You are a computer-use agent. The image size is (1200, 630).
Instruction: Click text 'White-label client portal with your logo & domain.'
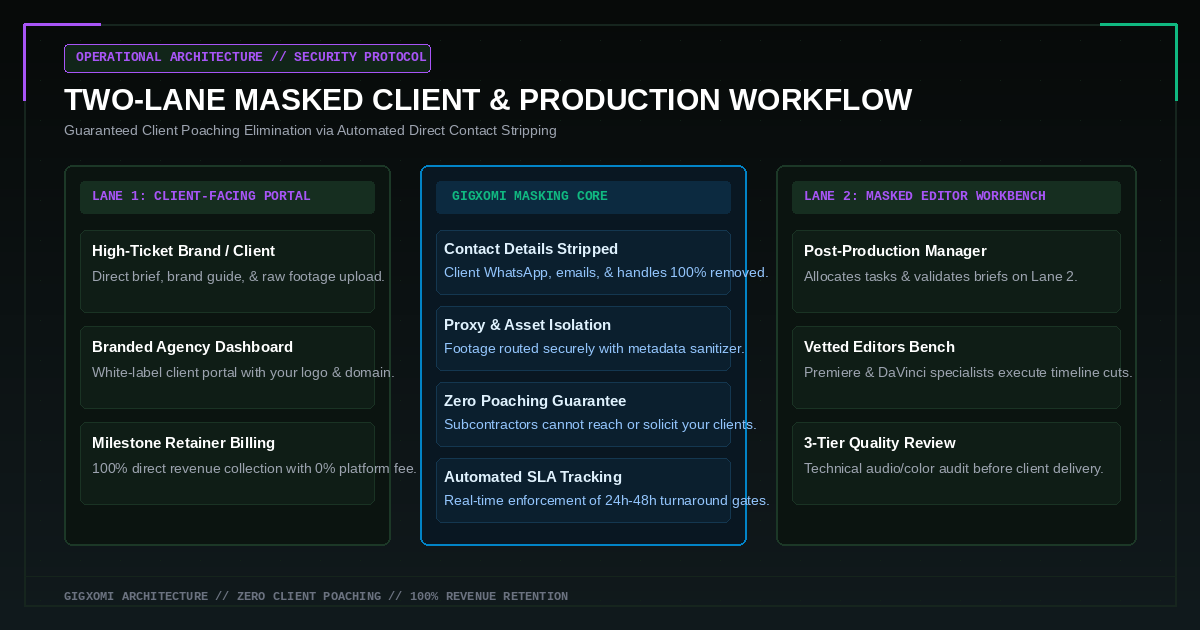click(243, 373)
